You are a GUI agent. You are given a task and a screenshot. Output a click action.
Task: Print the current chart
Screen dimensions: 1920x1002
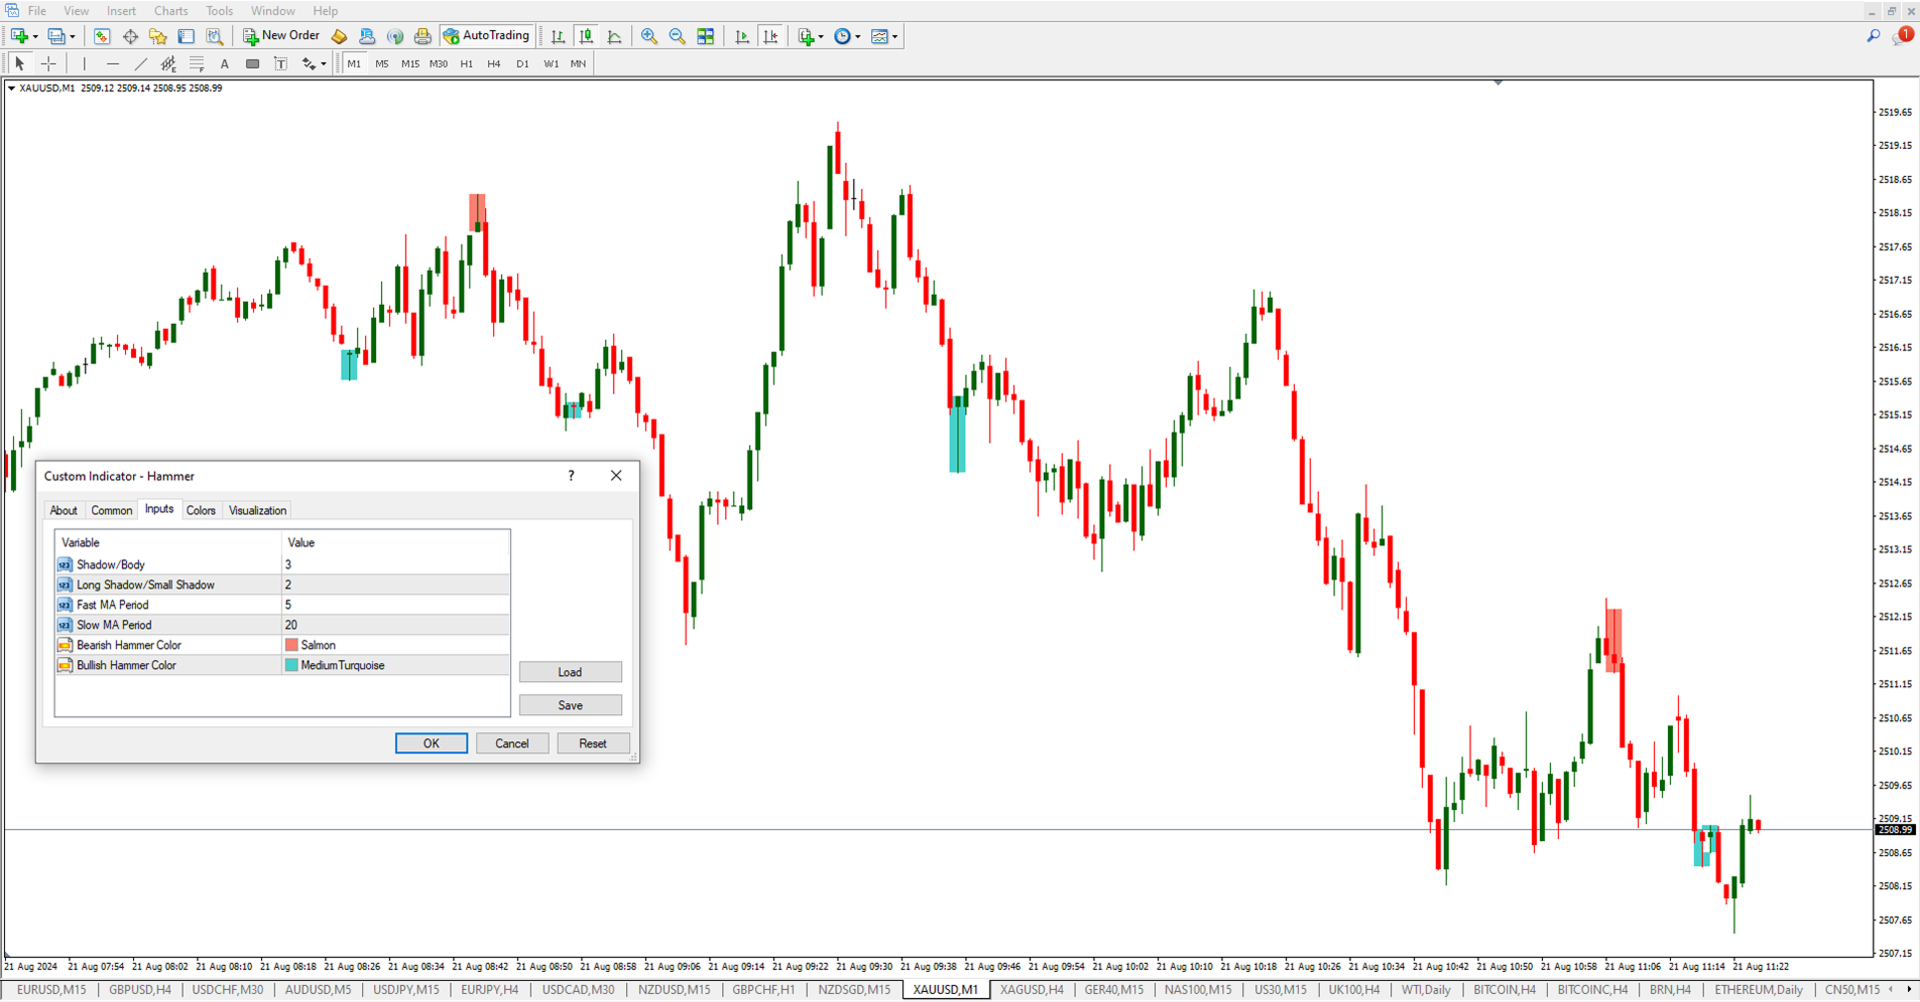(x=423, y=36)
